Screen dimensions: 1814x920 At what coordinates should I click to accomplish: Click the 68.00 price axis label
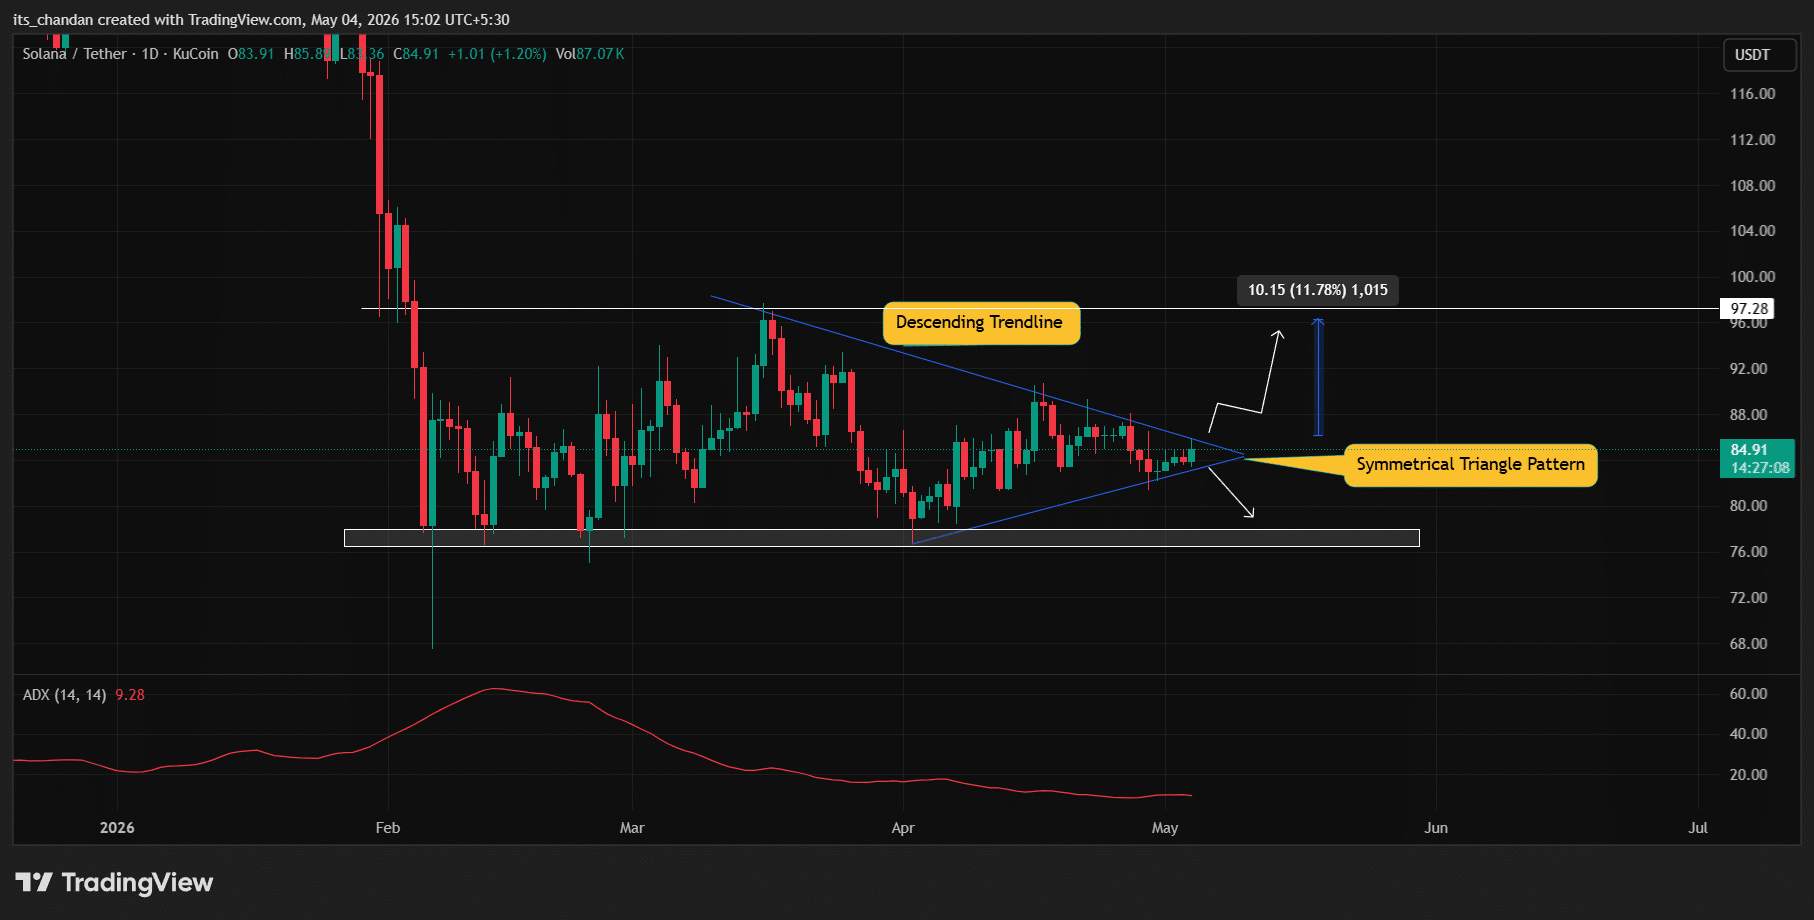pos(1749,644)
